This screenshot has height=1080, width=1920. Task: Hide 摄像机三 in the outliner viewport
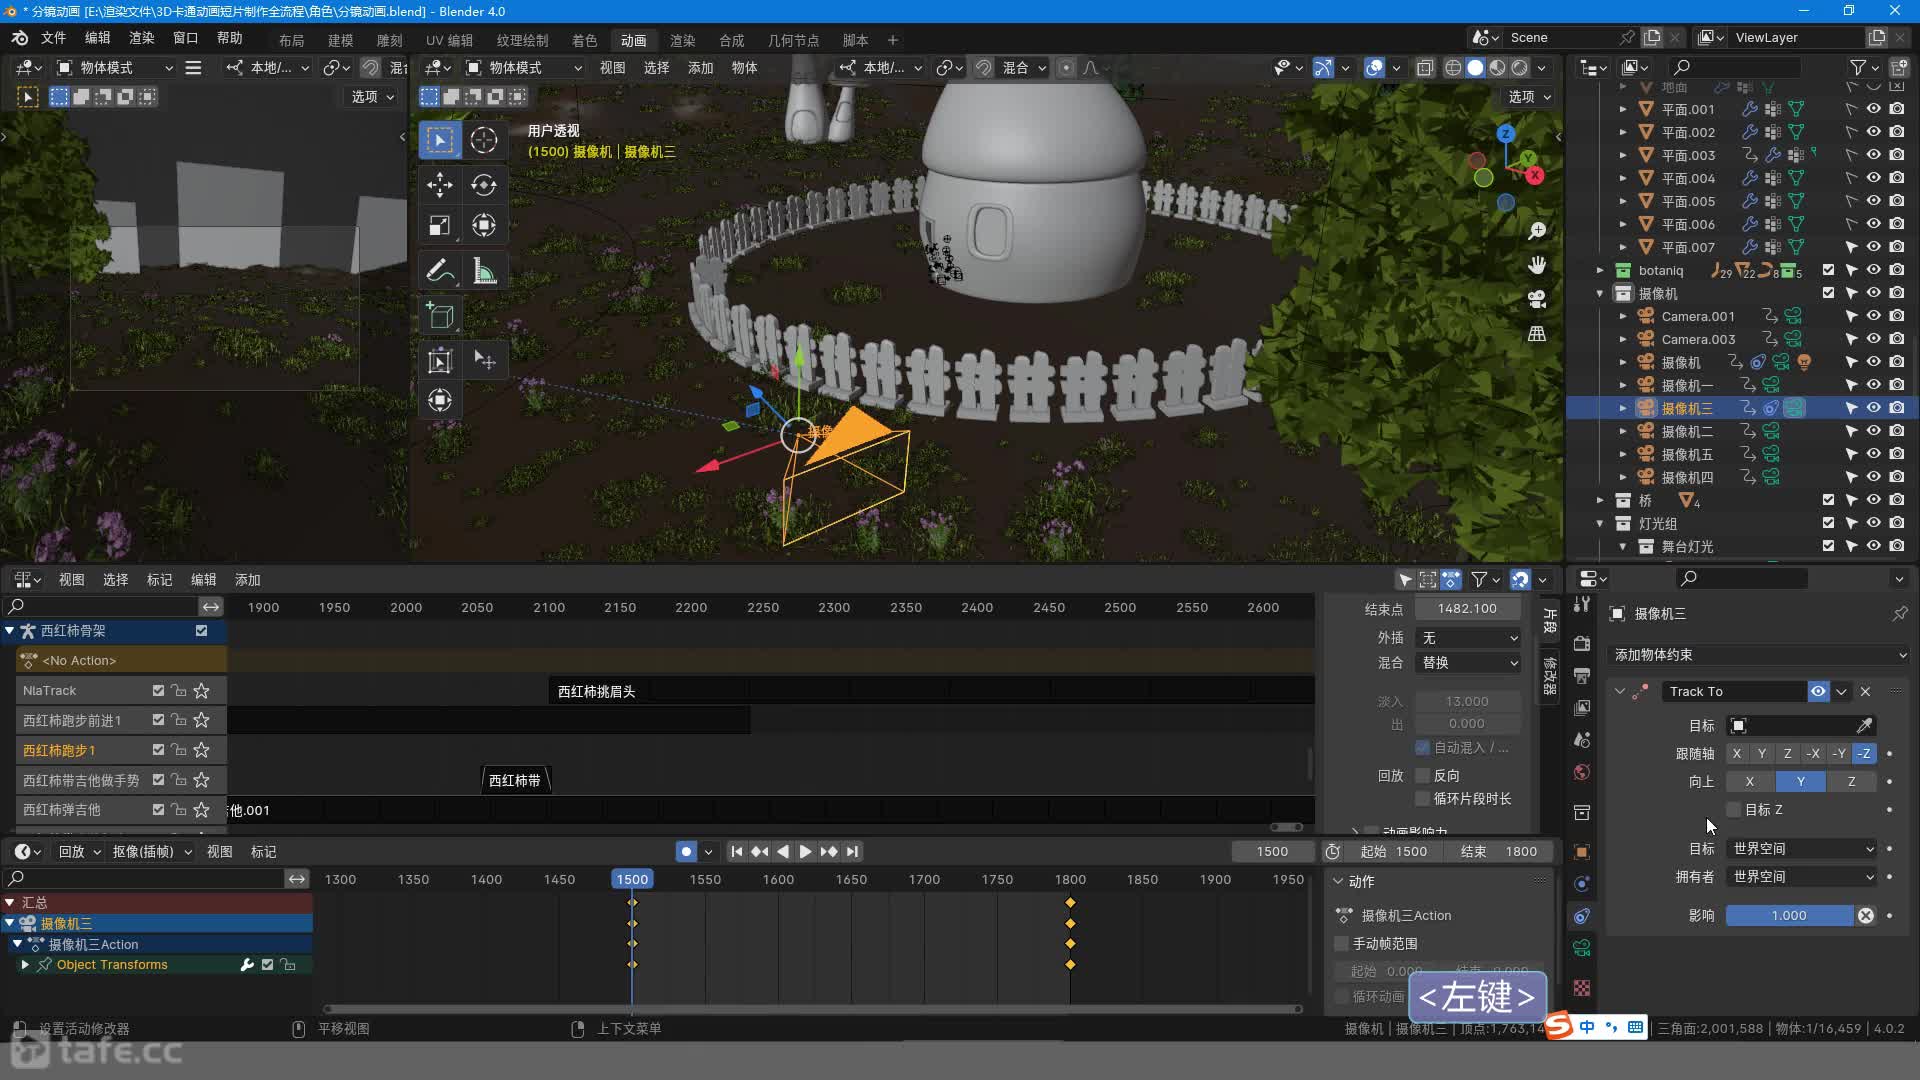1874,408
